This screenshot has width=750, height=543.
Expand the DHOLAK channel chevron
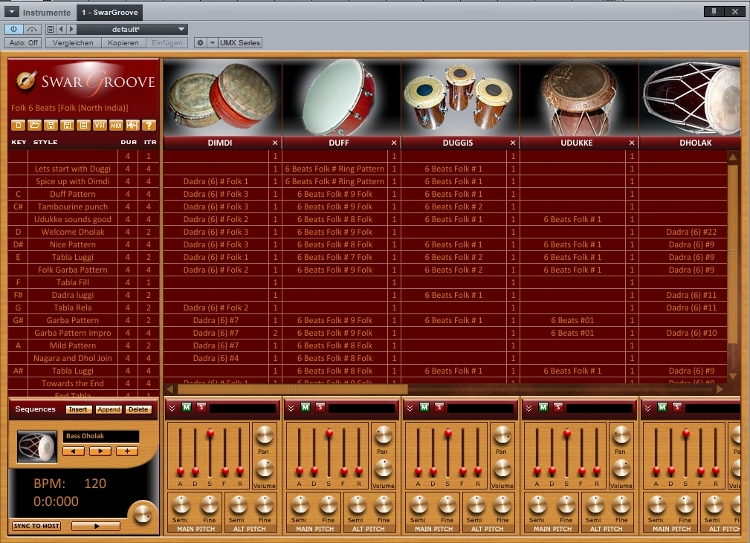pyautogui.click(x=647, y=408)
